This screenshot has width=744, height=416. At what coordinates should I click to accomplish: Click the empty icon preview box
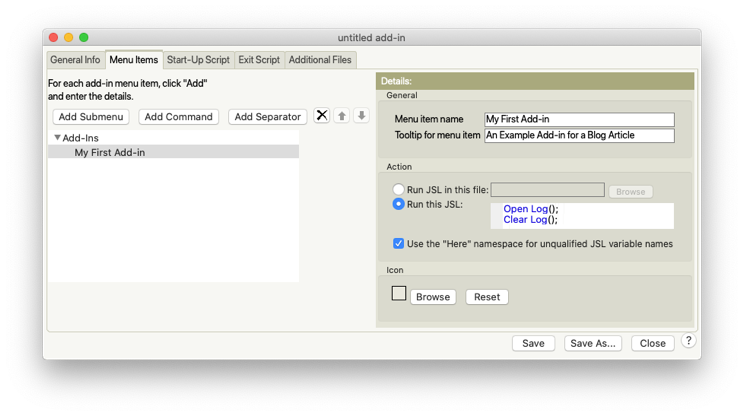point(399,294)
